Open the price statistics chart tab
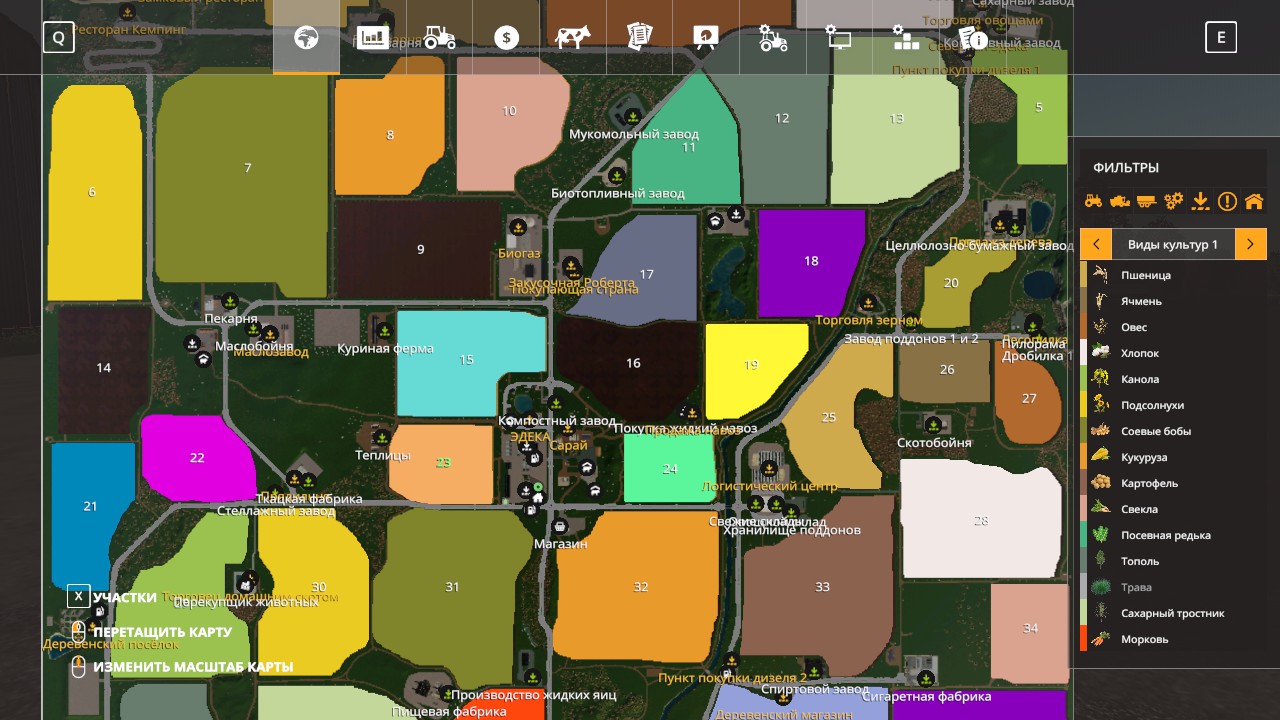1280x720 pixels. 373,39
